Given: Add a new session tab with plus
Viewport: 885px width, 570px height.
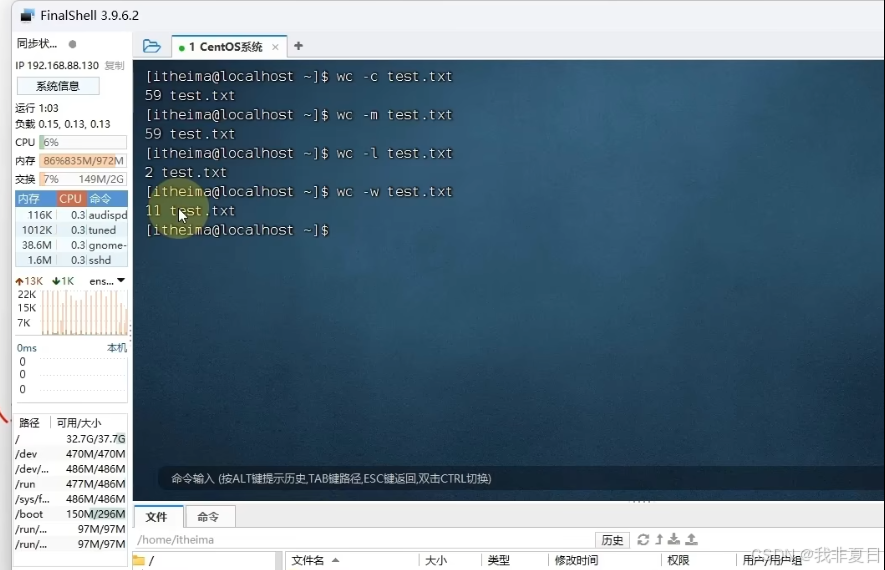Looking at the screenshot, I should (x=299, y=46).
